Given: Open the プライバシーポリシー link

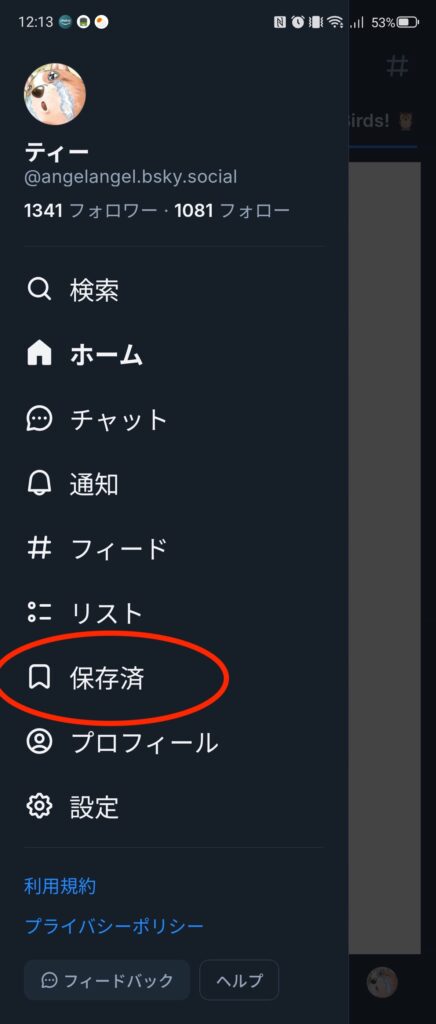Looking at the screenshot, I should 114,925.
